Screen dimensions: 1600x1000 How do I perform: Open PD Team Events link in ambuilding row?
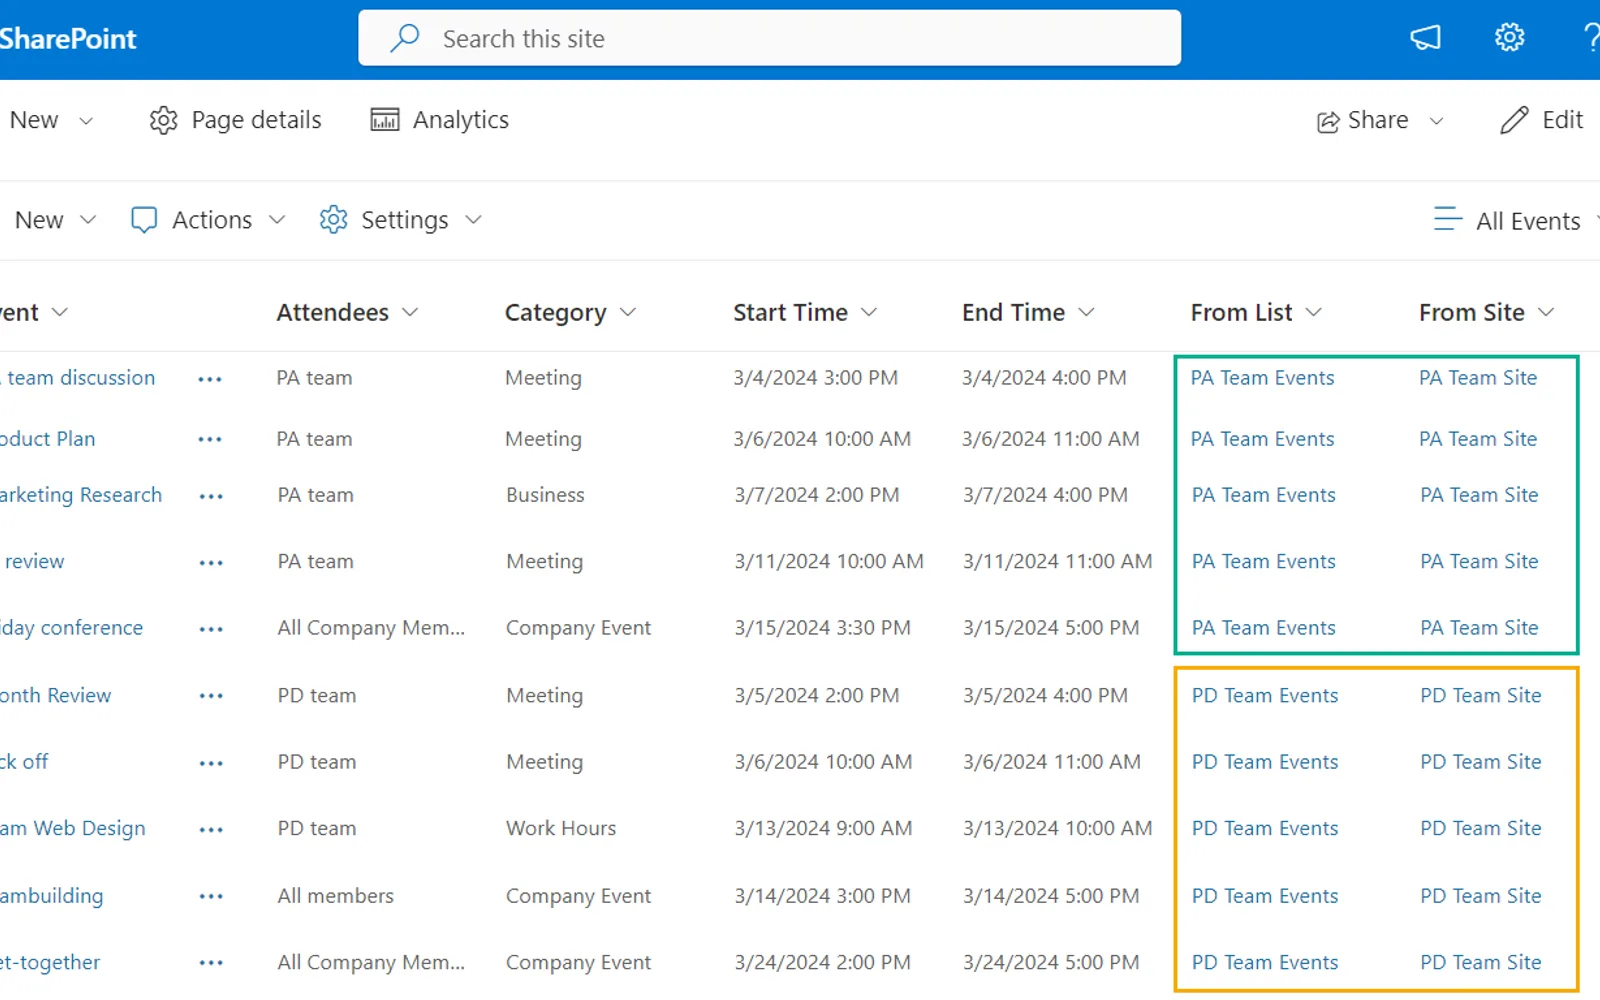[x=1264, y=896]
